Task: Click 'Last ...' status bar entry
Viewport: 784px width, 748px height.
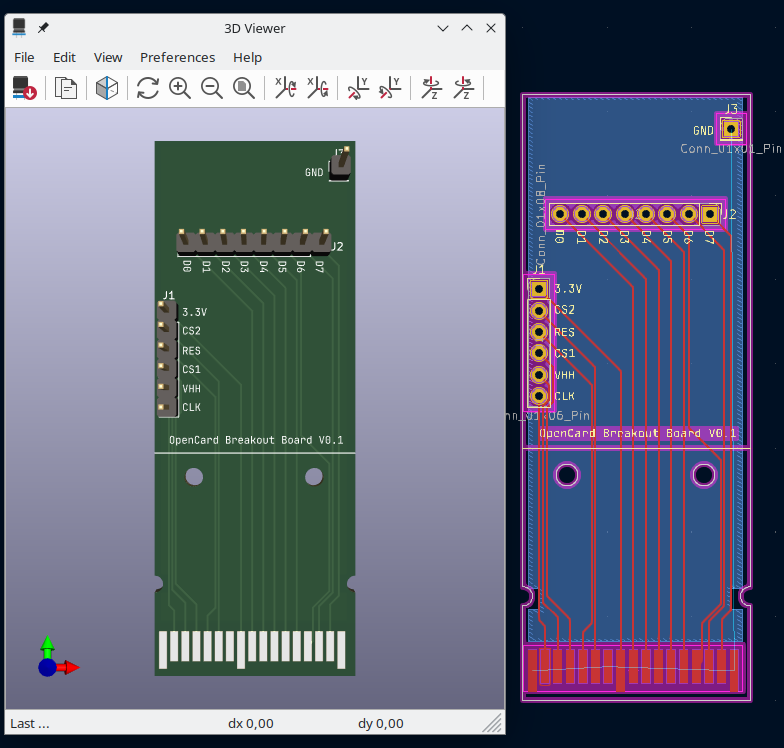Action: tap(30, 724)
